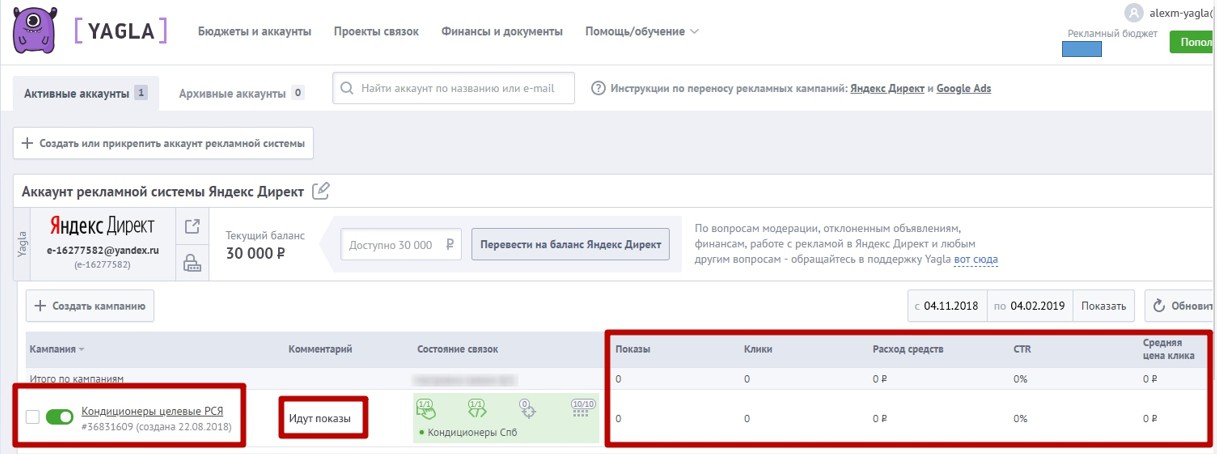
Task: Open Google Ads transfer instructions link
Action: click(x=964, y=89)
